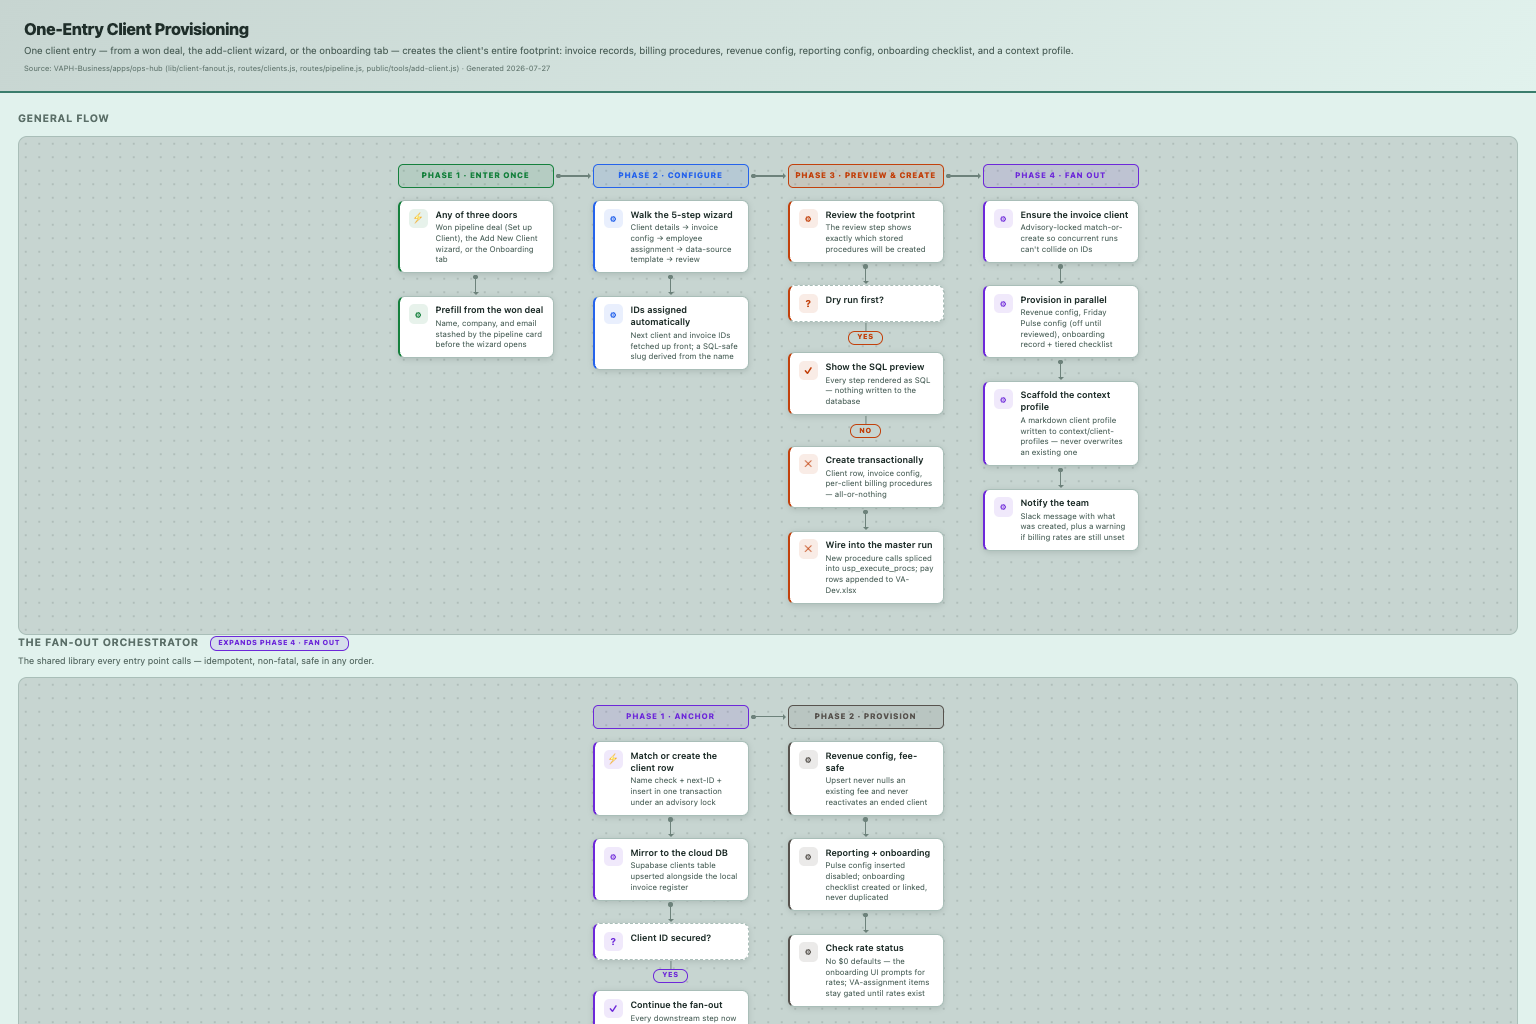The image size is (1536, 1024).
Task: Click the icon on Provision in parallel card
Action: click(x=1003, y=303)
